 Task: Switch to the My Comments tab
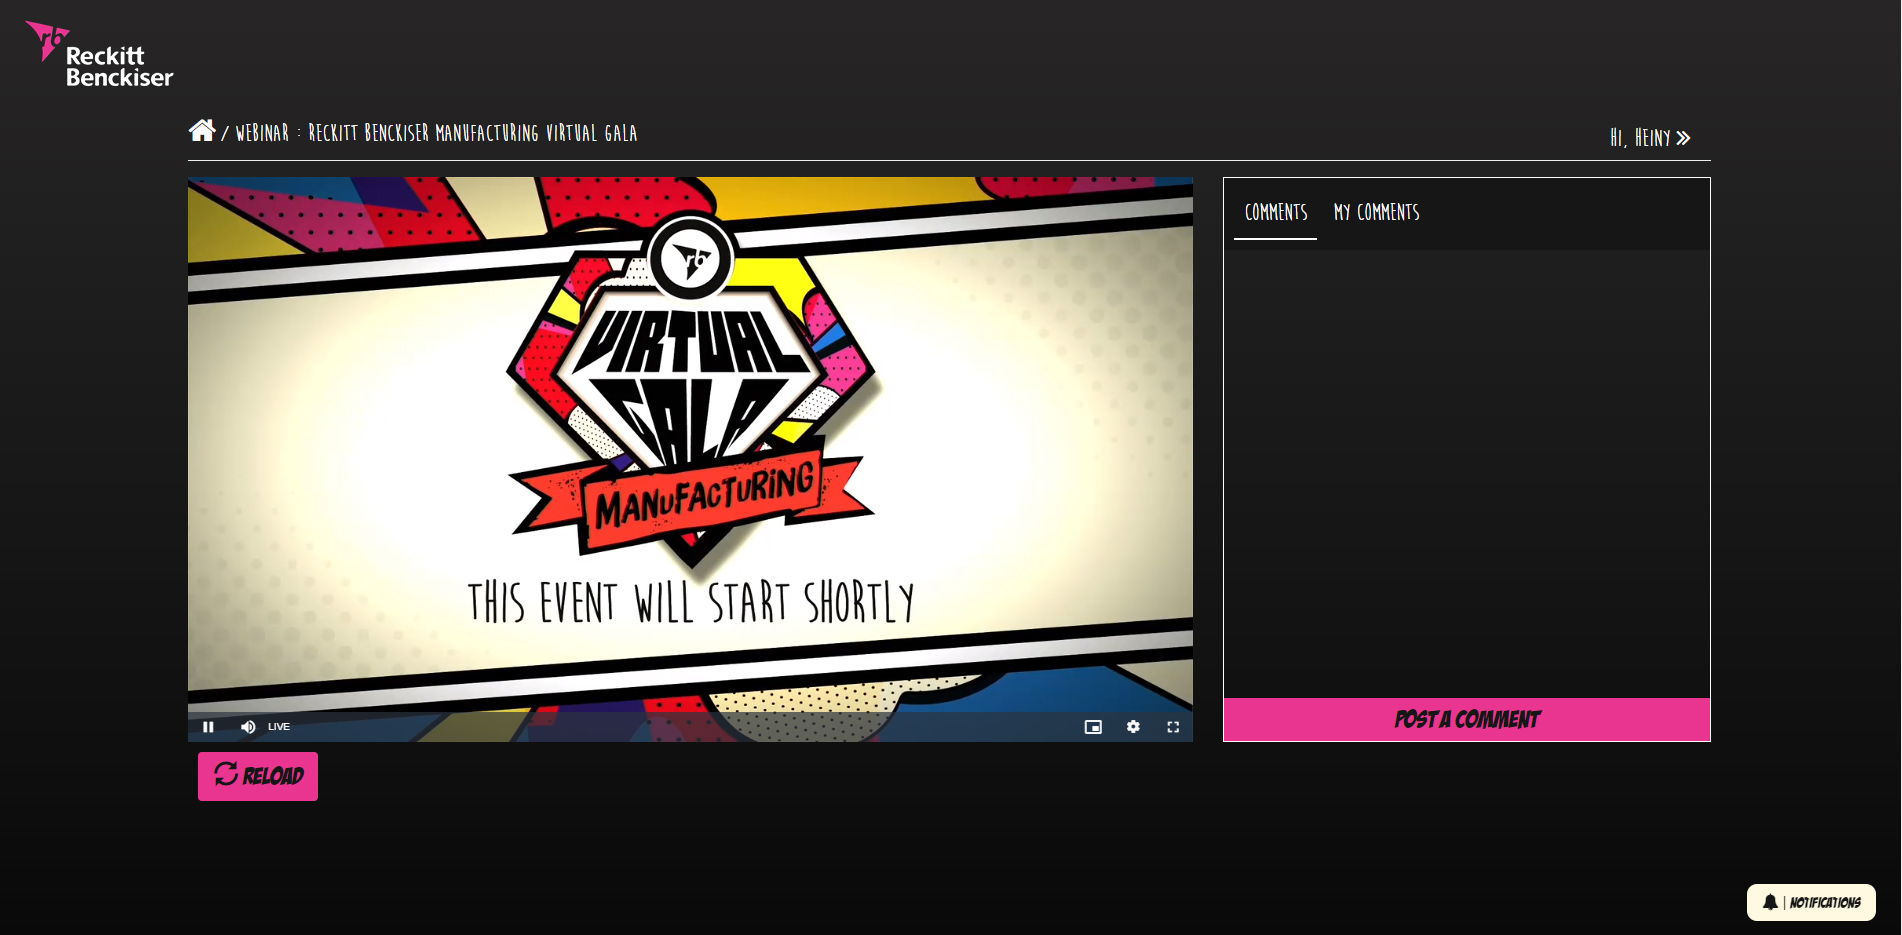[x=1376, y=212]
